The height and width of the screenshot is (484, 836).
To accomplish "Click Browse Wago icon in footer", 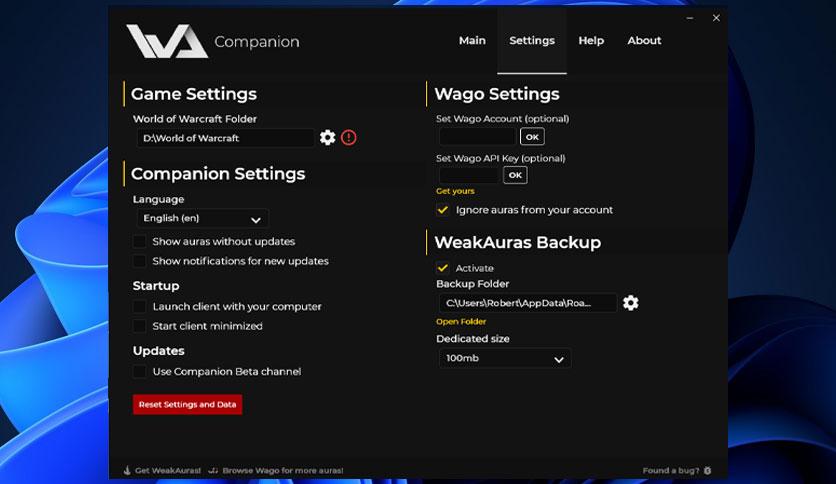I will [214, 470].
